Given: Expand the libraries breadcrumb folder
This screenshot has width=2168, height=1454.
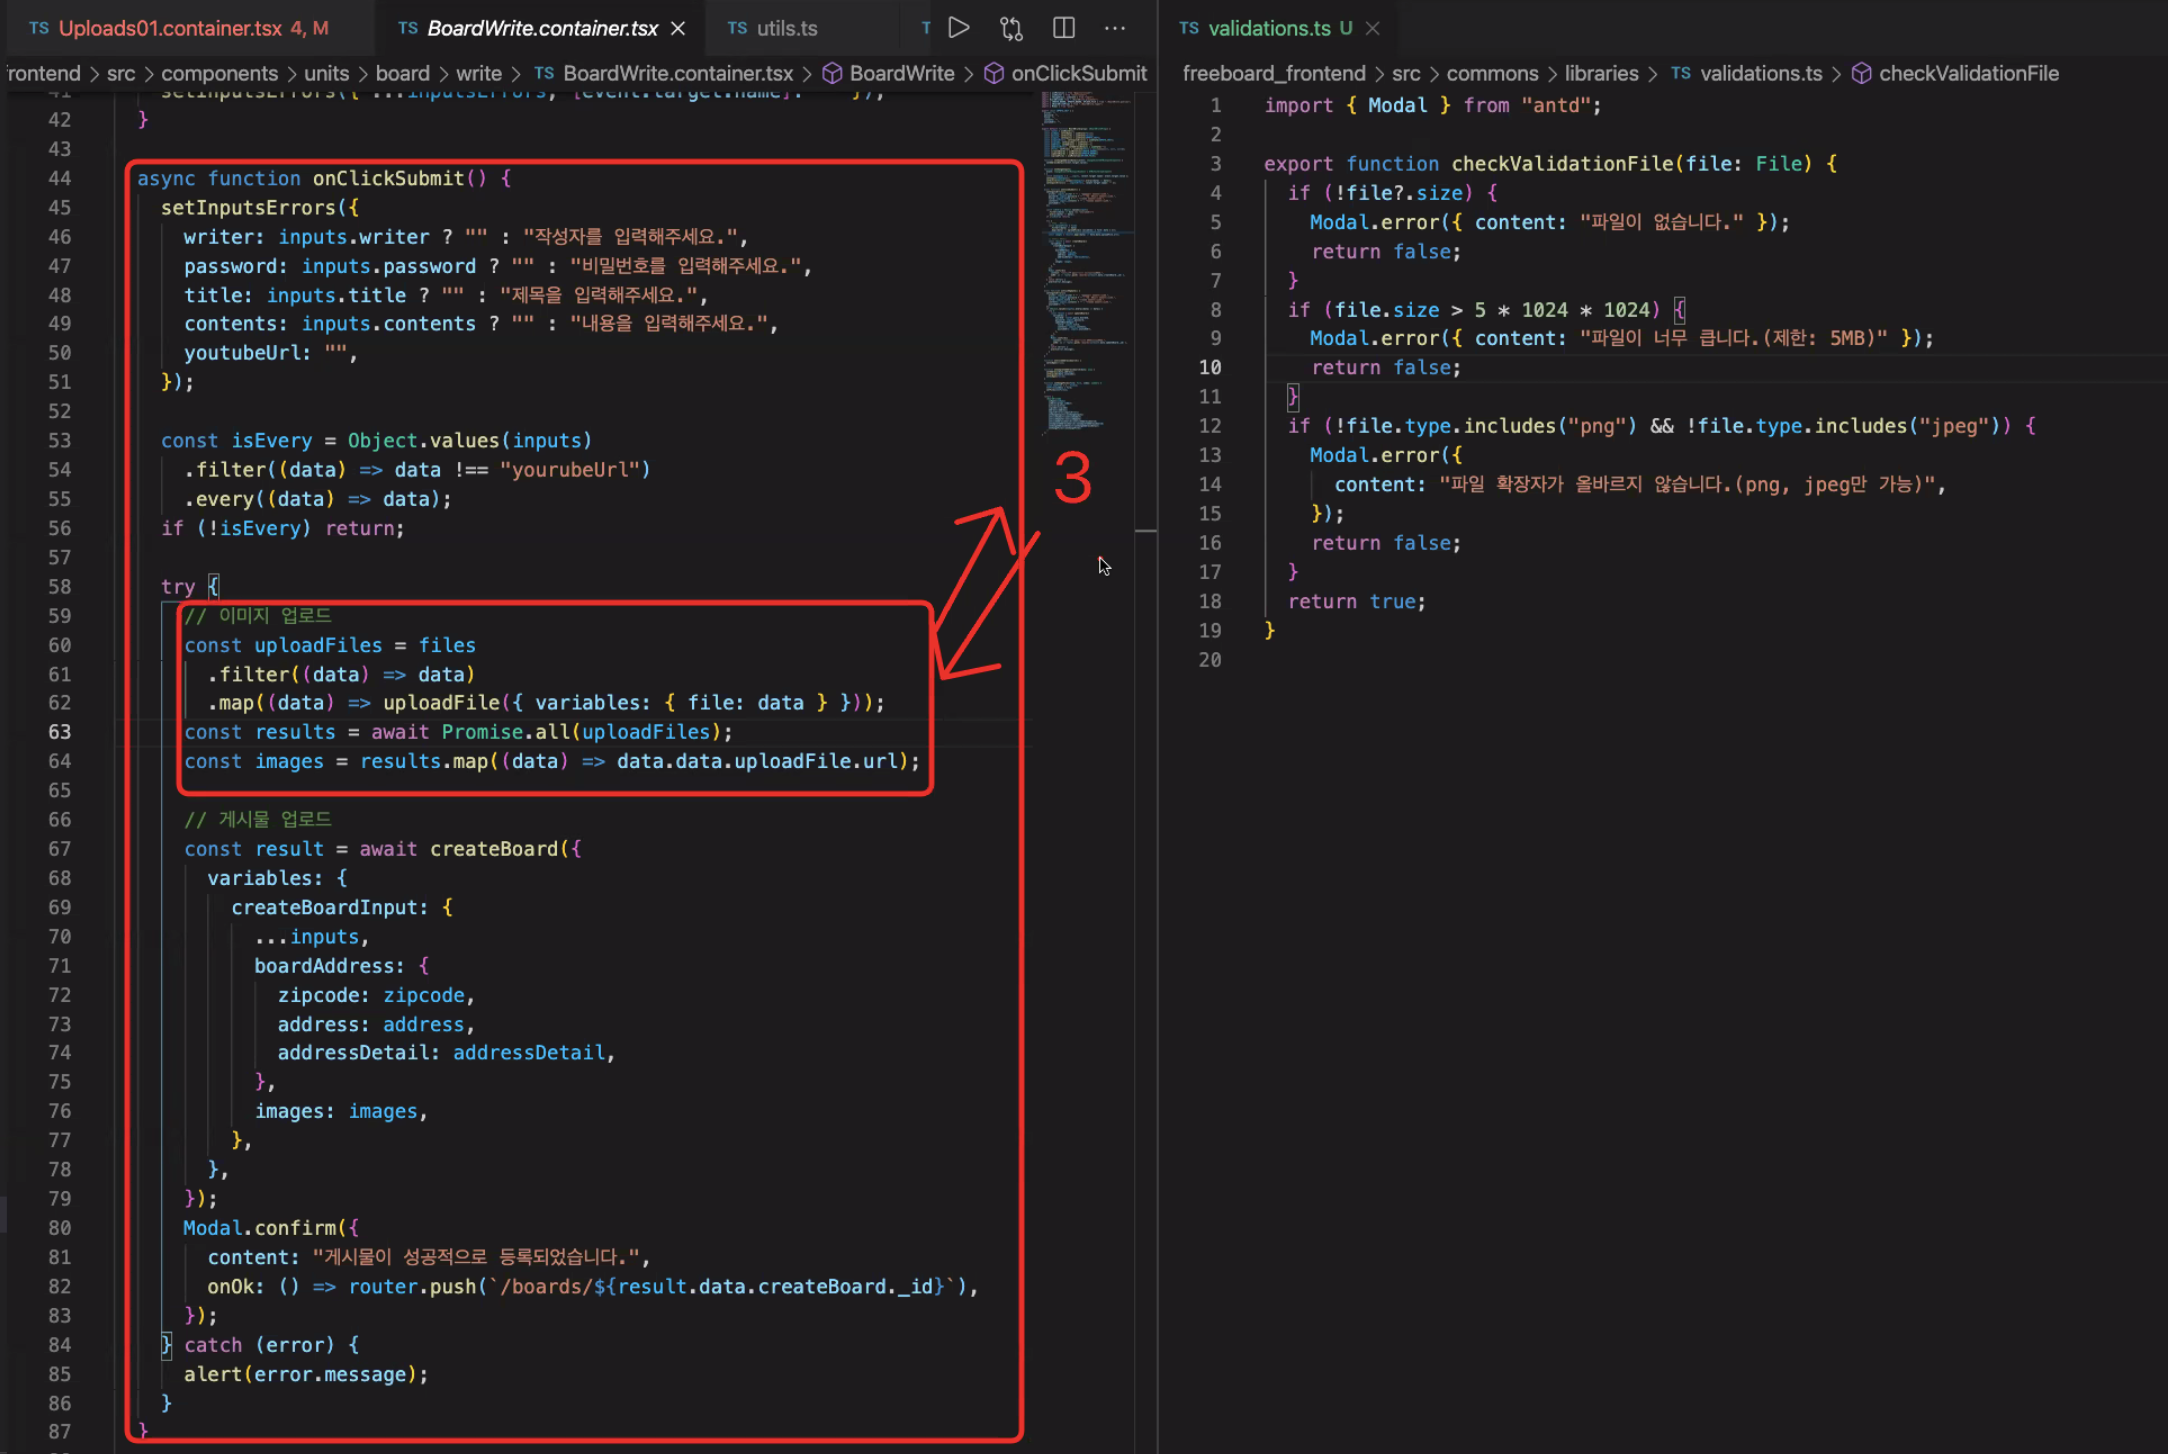Looking at the screenshot, I should pyautogui.click(x=1601, y=74).
